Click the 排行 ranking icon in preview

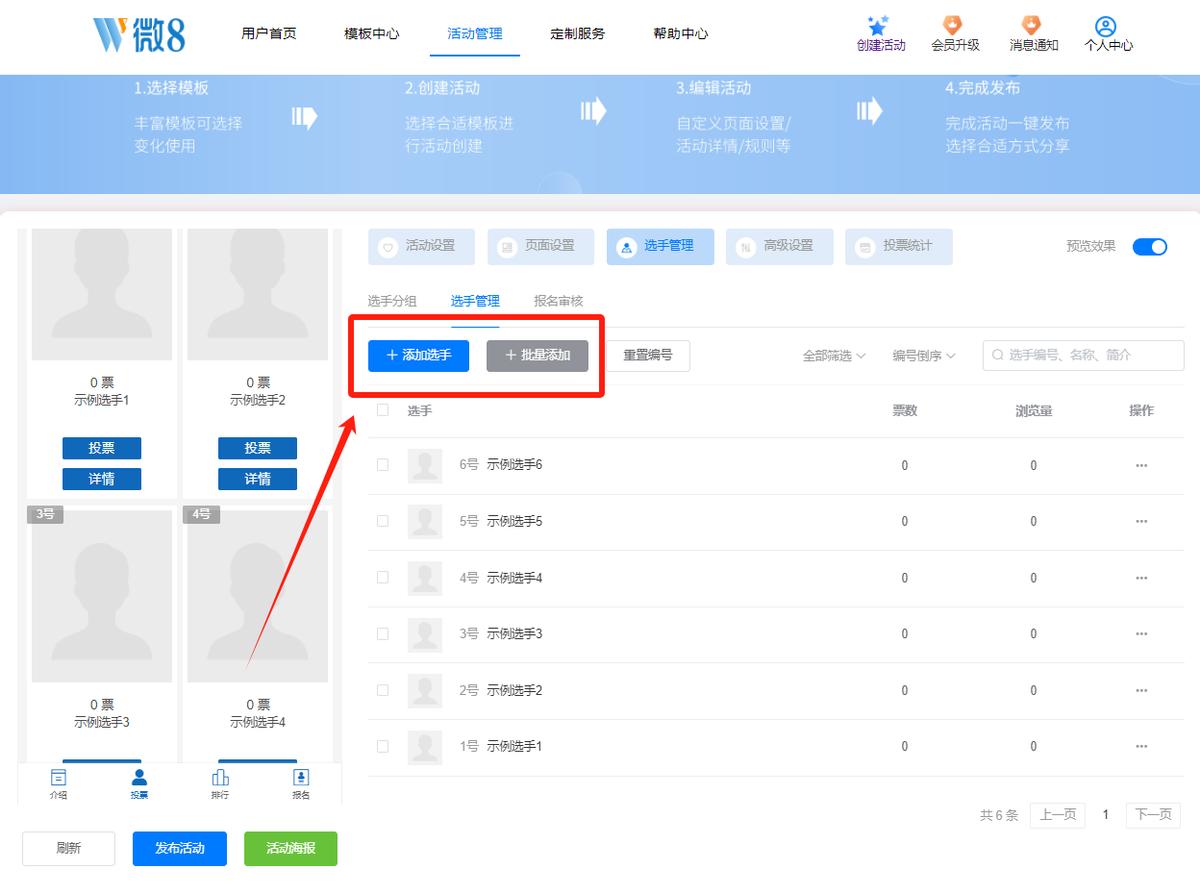[x=220, y=778]
